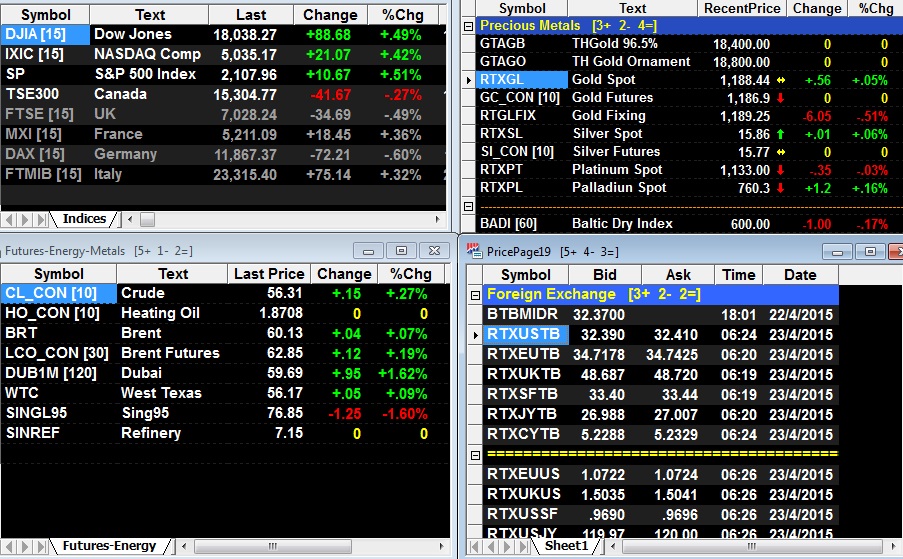Screen dimensions: 903x559
Task: Select the BADI [60] symbol cell
Action: click(x=522, y=223)
